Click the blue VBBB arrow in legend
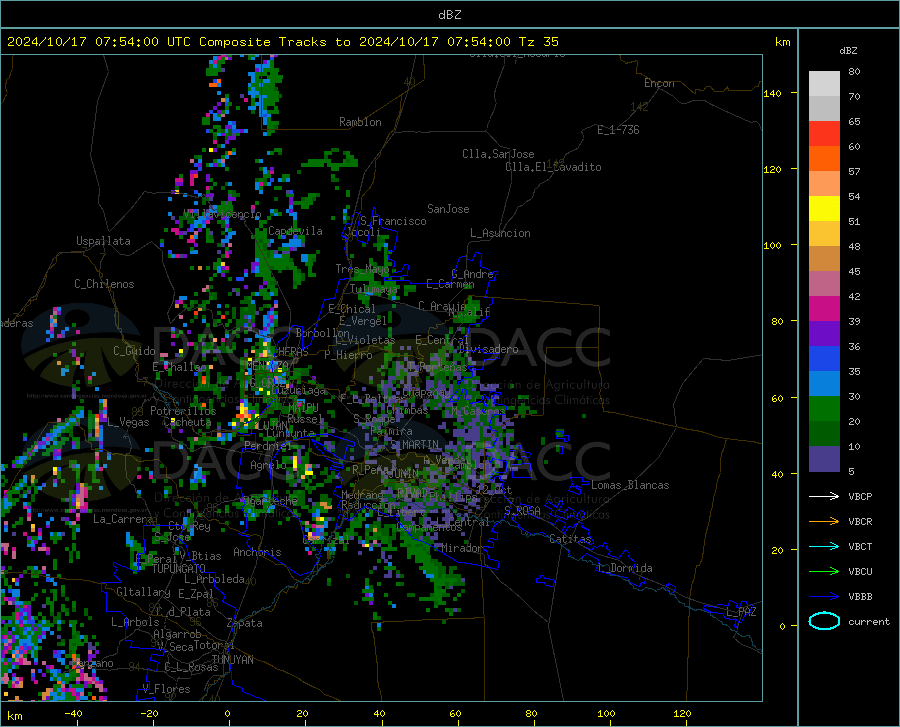This screenshot has height=727, width=900. pos(824,597)
